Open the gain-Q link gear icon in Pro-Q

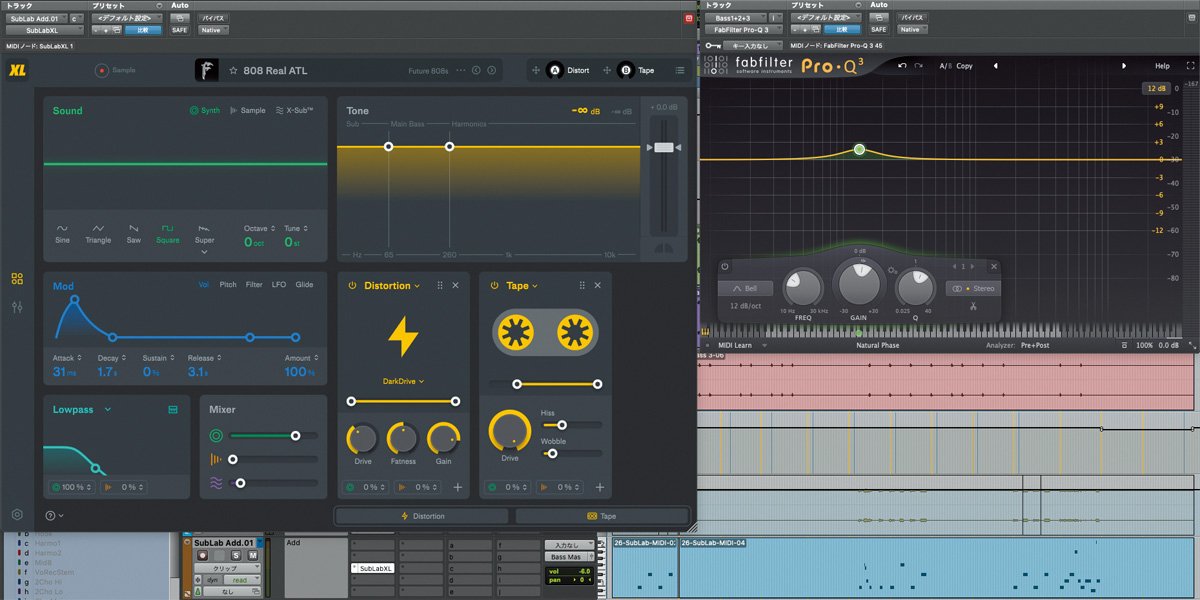click(893, 270)
